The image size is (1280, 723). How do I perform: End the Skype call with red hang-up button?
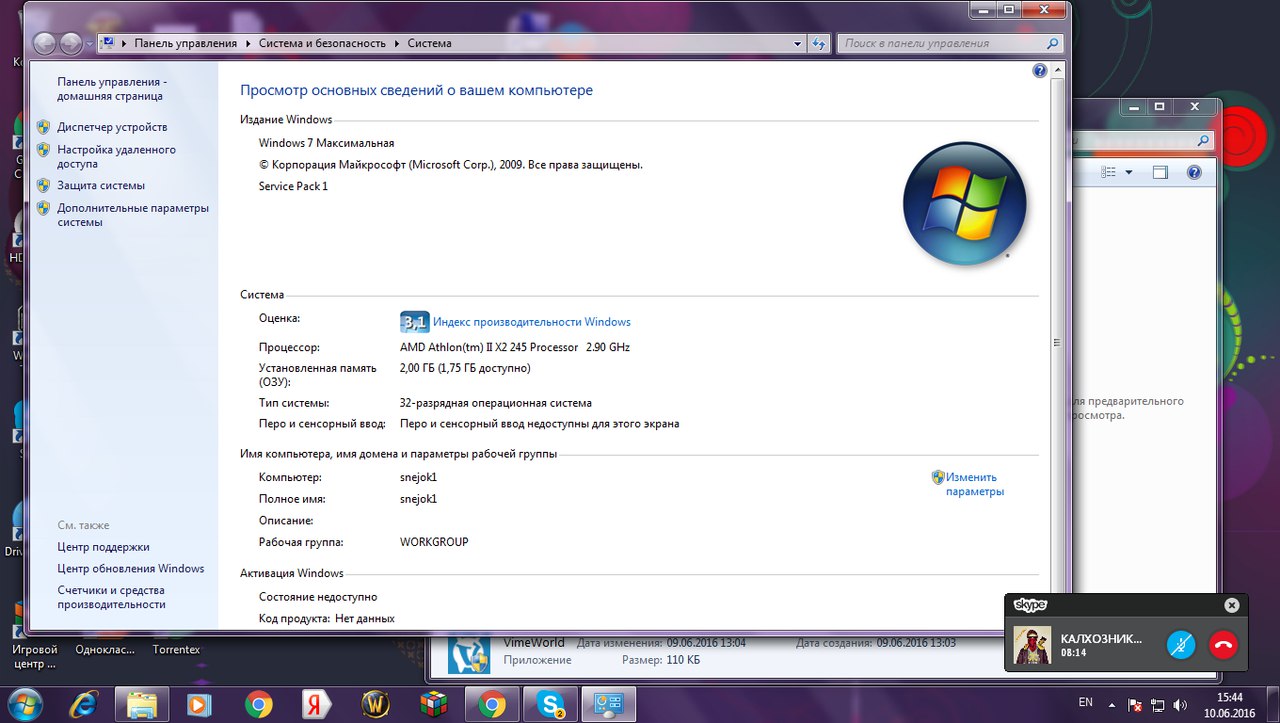click(x=1222, y=644)
